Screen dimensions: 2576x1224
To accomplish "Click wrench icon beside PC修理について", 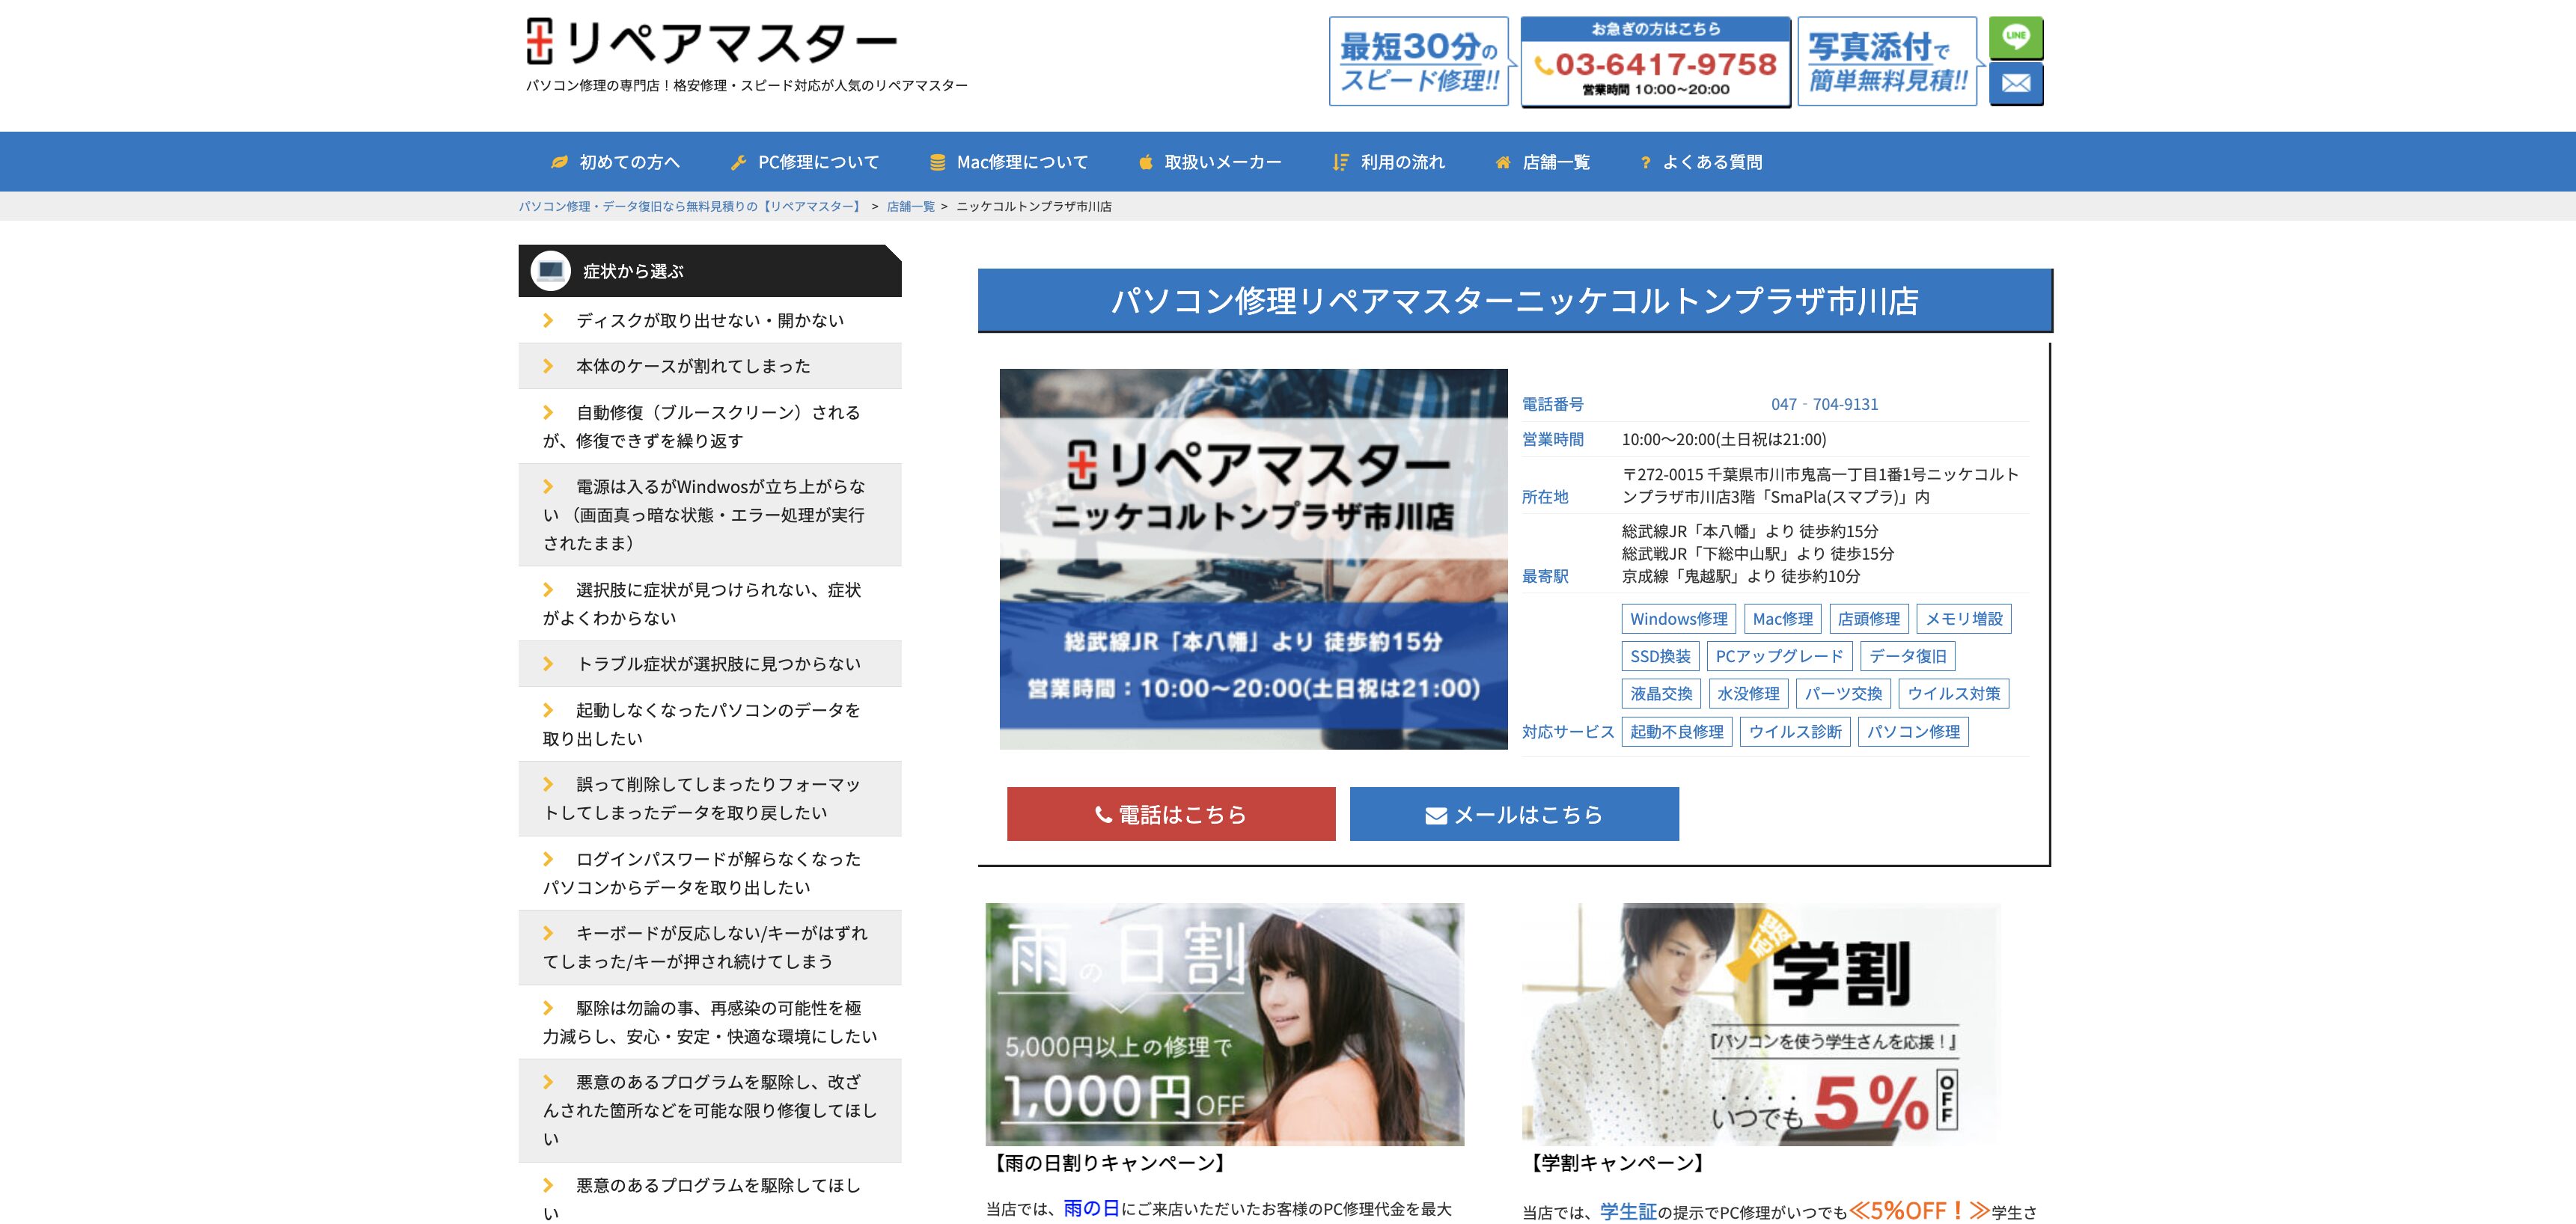I will [739, 162].
